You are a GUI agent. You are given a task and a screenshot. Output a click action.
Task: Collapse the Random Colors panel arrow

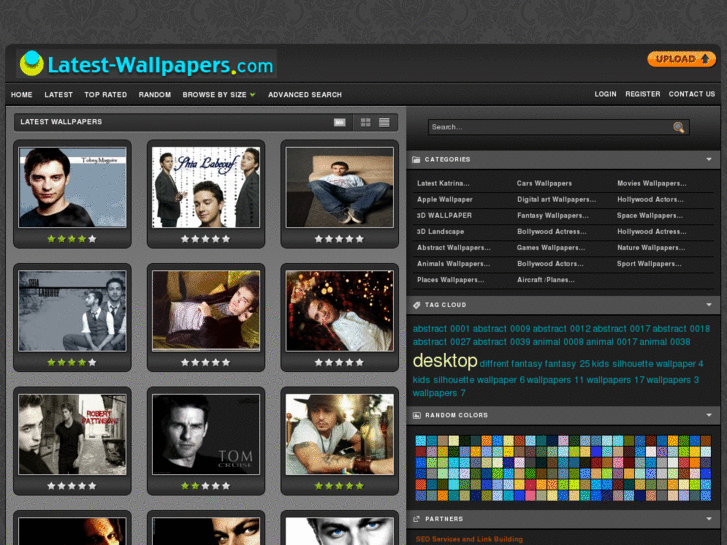coord(709,415)
